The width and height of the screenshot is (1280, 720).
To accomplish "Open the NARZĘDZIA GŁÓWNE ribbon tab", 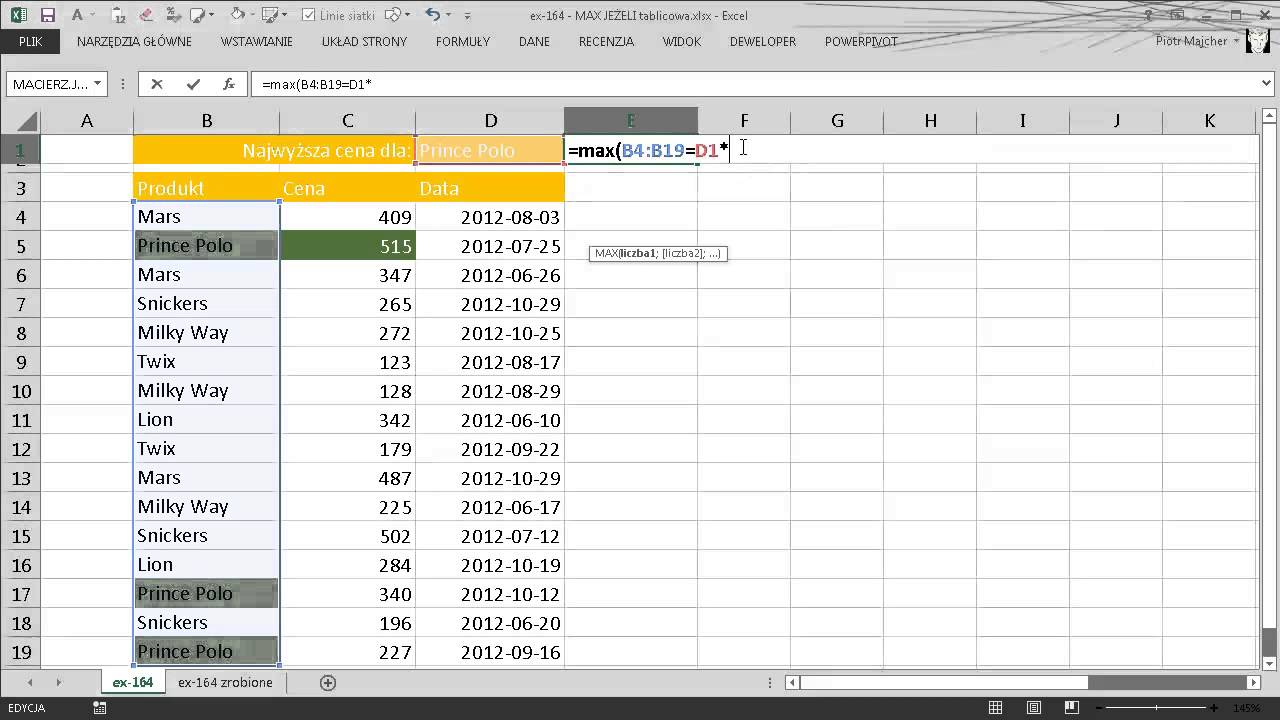I will (x=134, y=42).
